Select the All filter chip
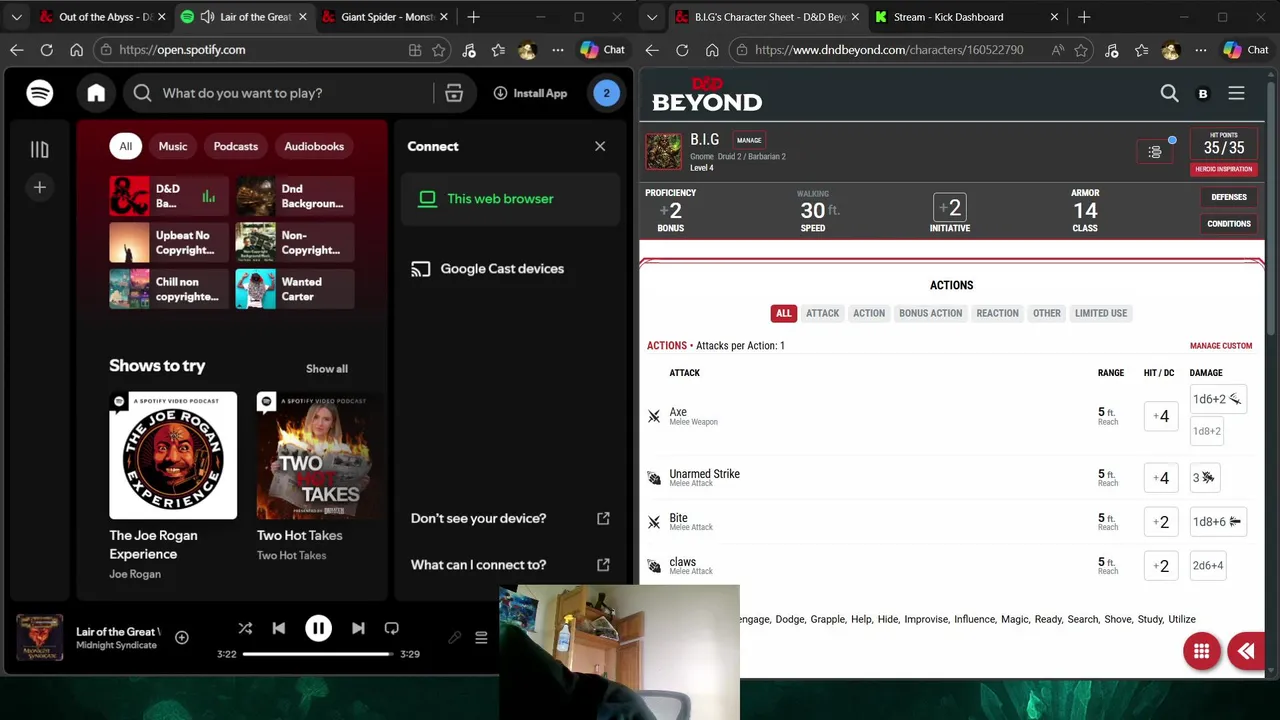 [126, 146]
